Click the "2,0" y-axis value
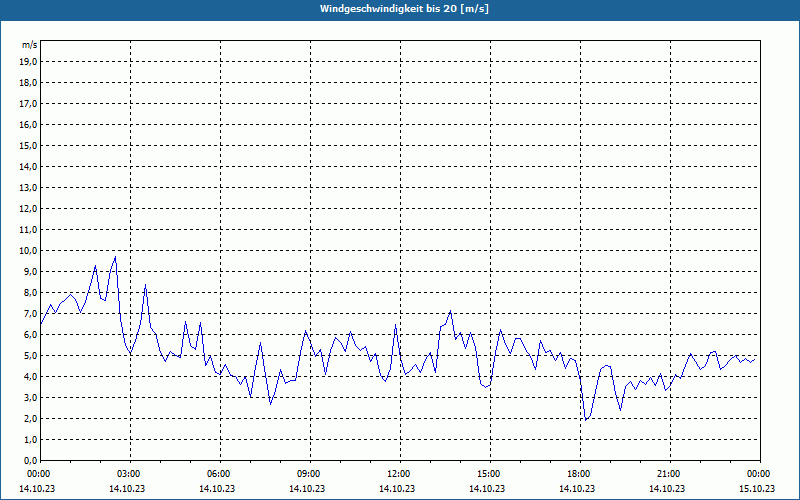The height and width of the screenshot is (500, 800). click(x=30, y=419)
